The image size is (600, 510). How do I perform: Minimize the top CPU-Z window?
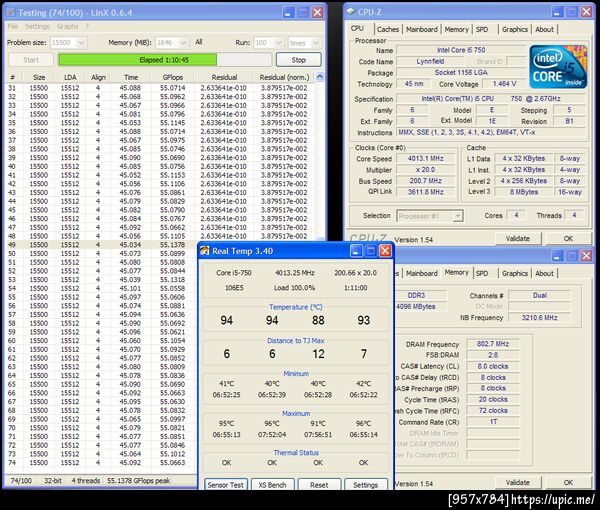[x=557, y=12]
